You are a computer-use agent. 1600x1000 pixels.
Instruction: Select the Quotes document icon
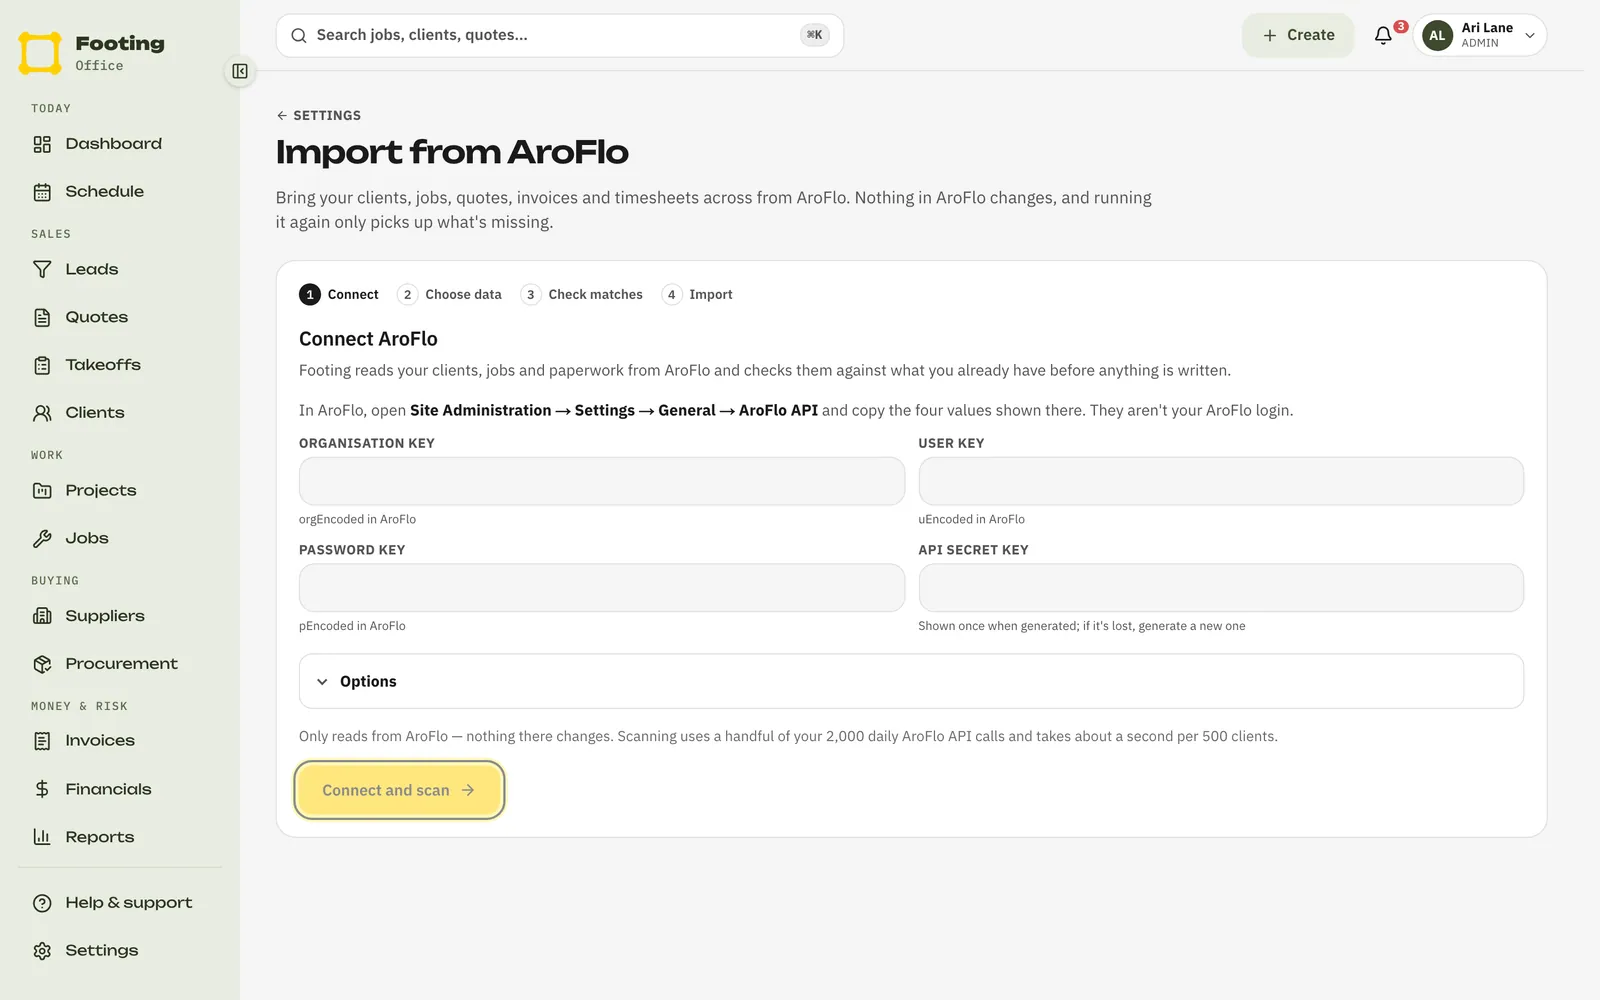(42, 317)
